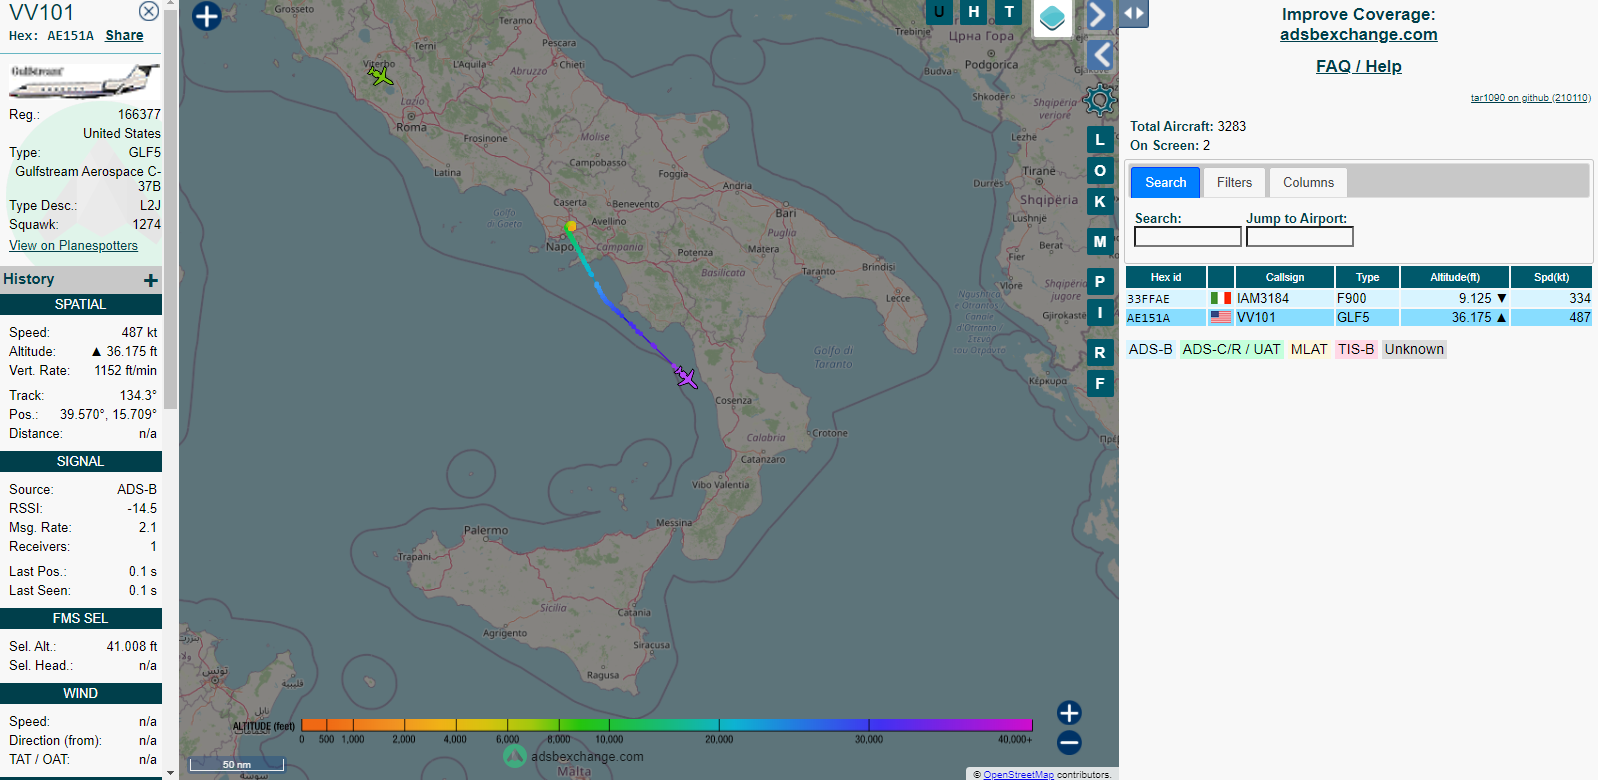Image resolution: width=1598 pixels, height=780 pixels.
Task: Switch to the Search tab
Action: [1165, 182]
